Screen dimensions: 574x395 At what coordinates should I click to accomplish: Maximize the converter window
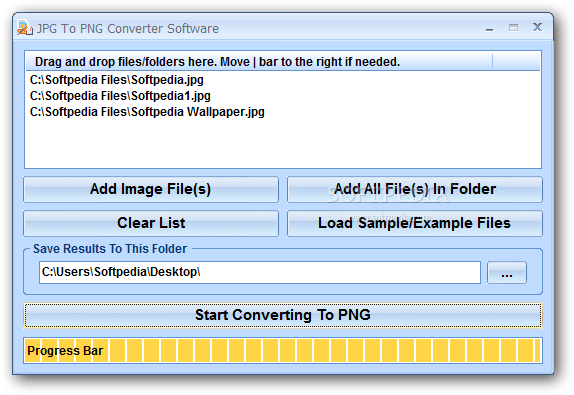point(513,28)
